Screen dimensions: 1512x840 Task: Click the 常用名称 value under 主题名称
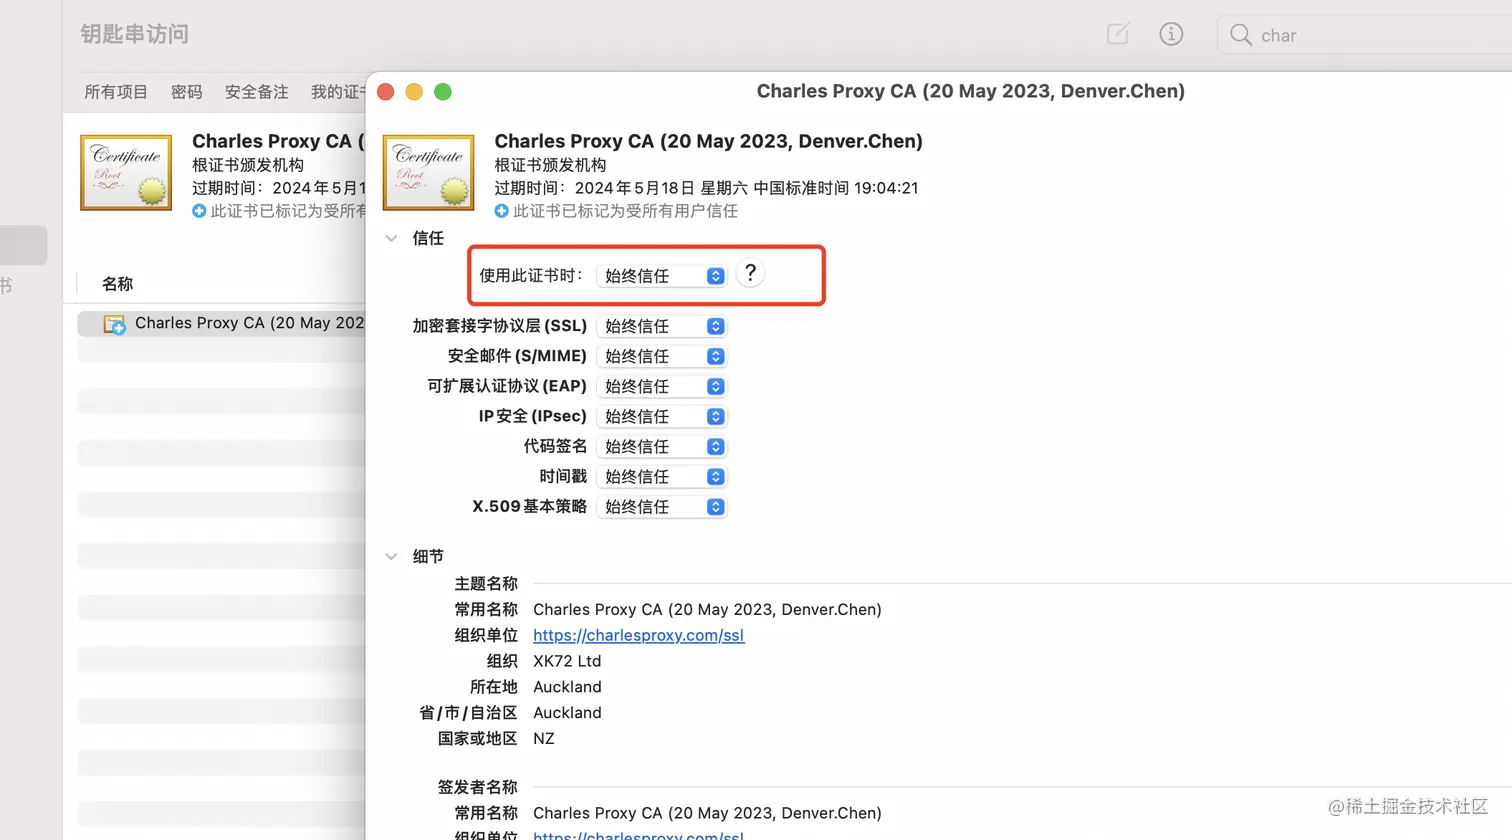tap(707, 609)
